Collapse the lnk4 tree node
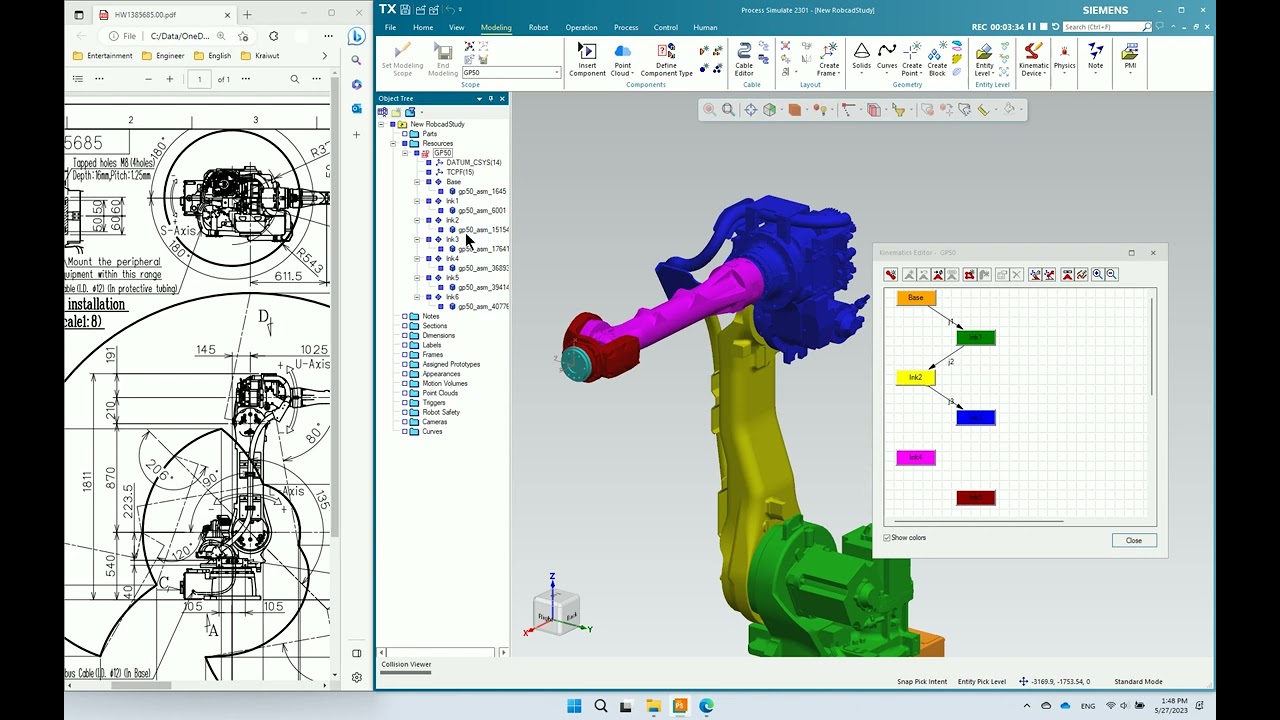 click(417, 259)
